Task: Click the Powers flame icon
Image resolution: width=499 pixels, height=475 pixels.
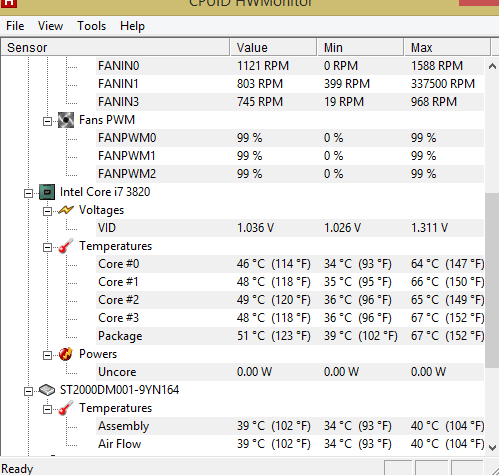Action: tap(66, 354)
